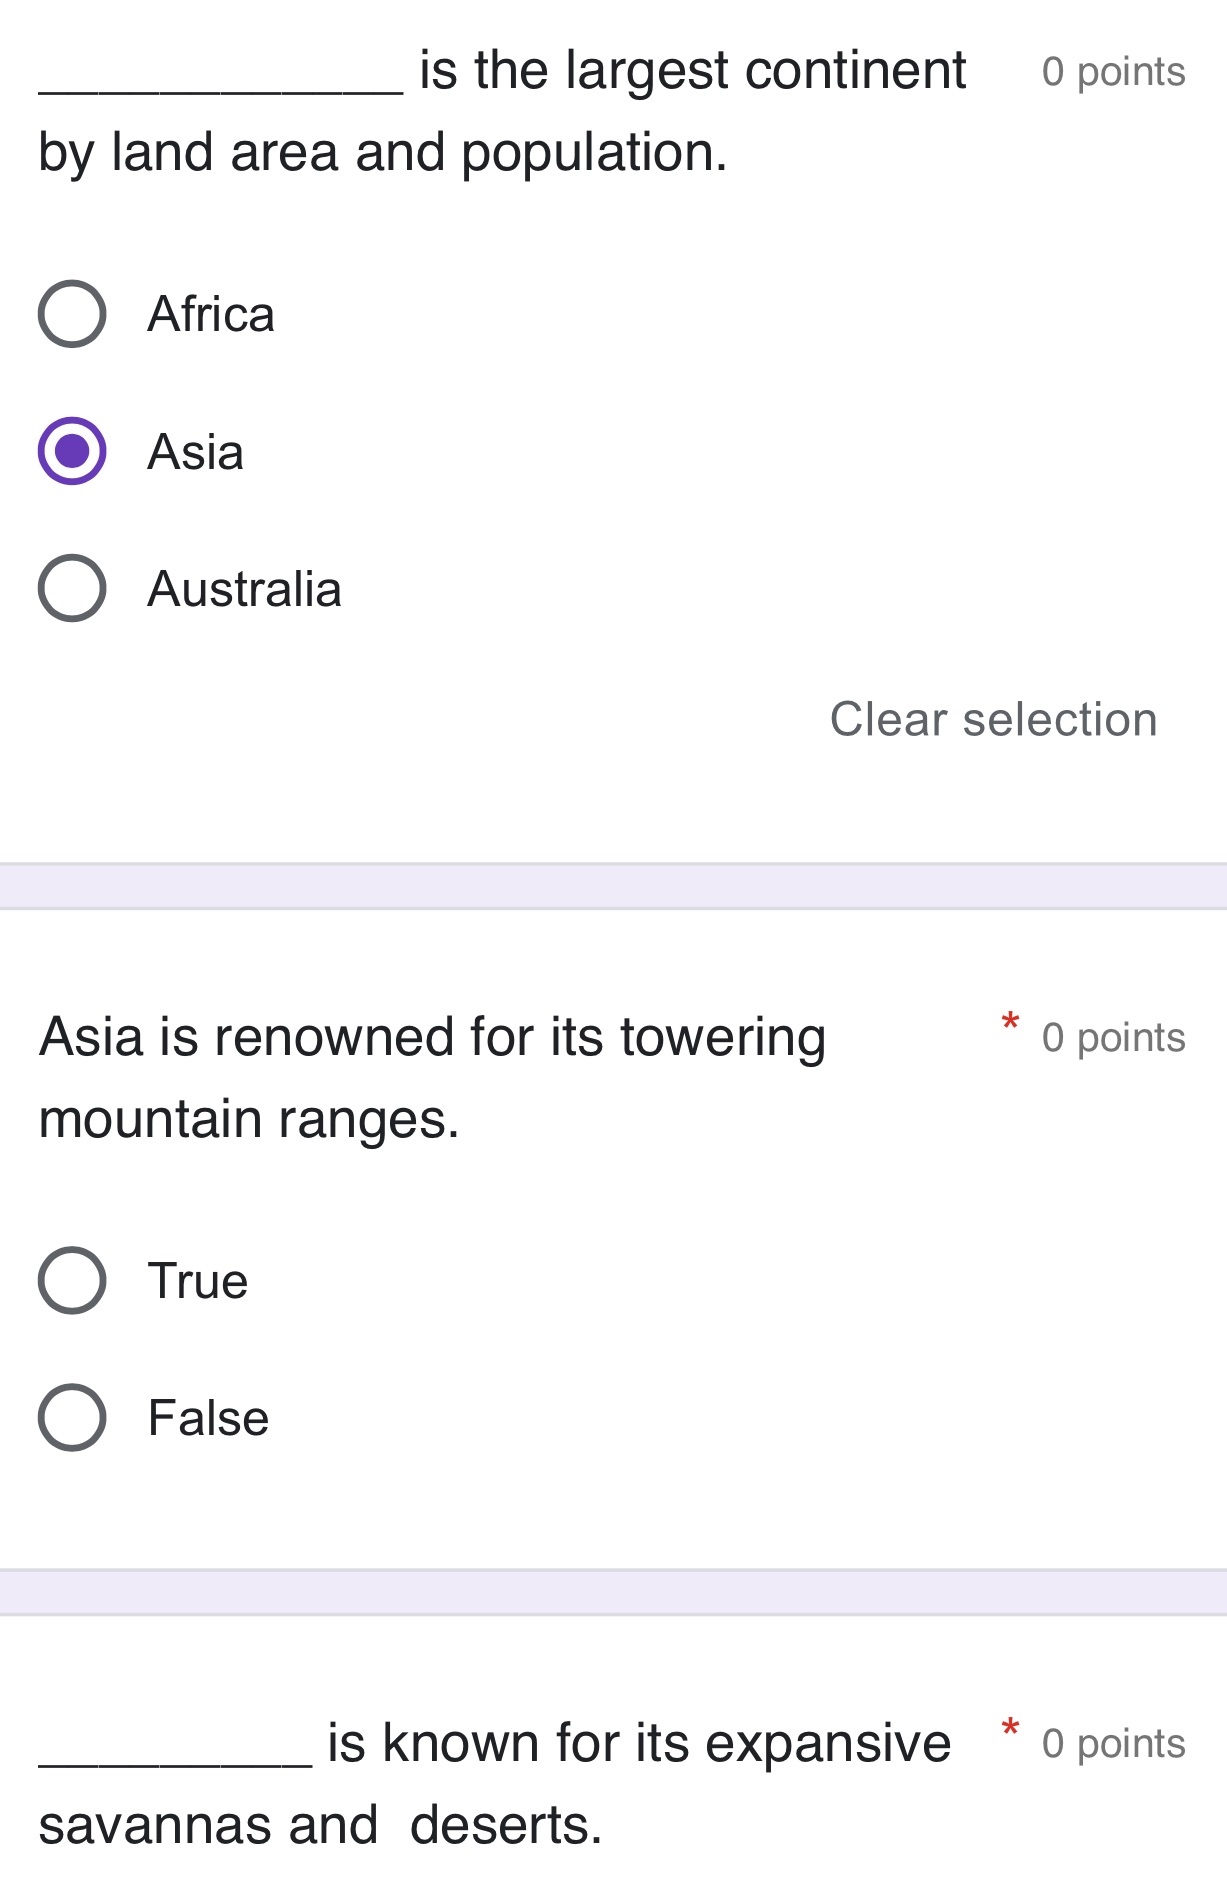The height and width of the screenshot is (1895, 1227).
Task: Pick the False radio button
Action: click(72, 1417)
